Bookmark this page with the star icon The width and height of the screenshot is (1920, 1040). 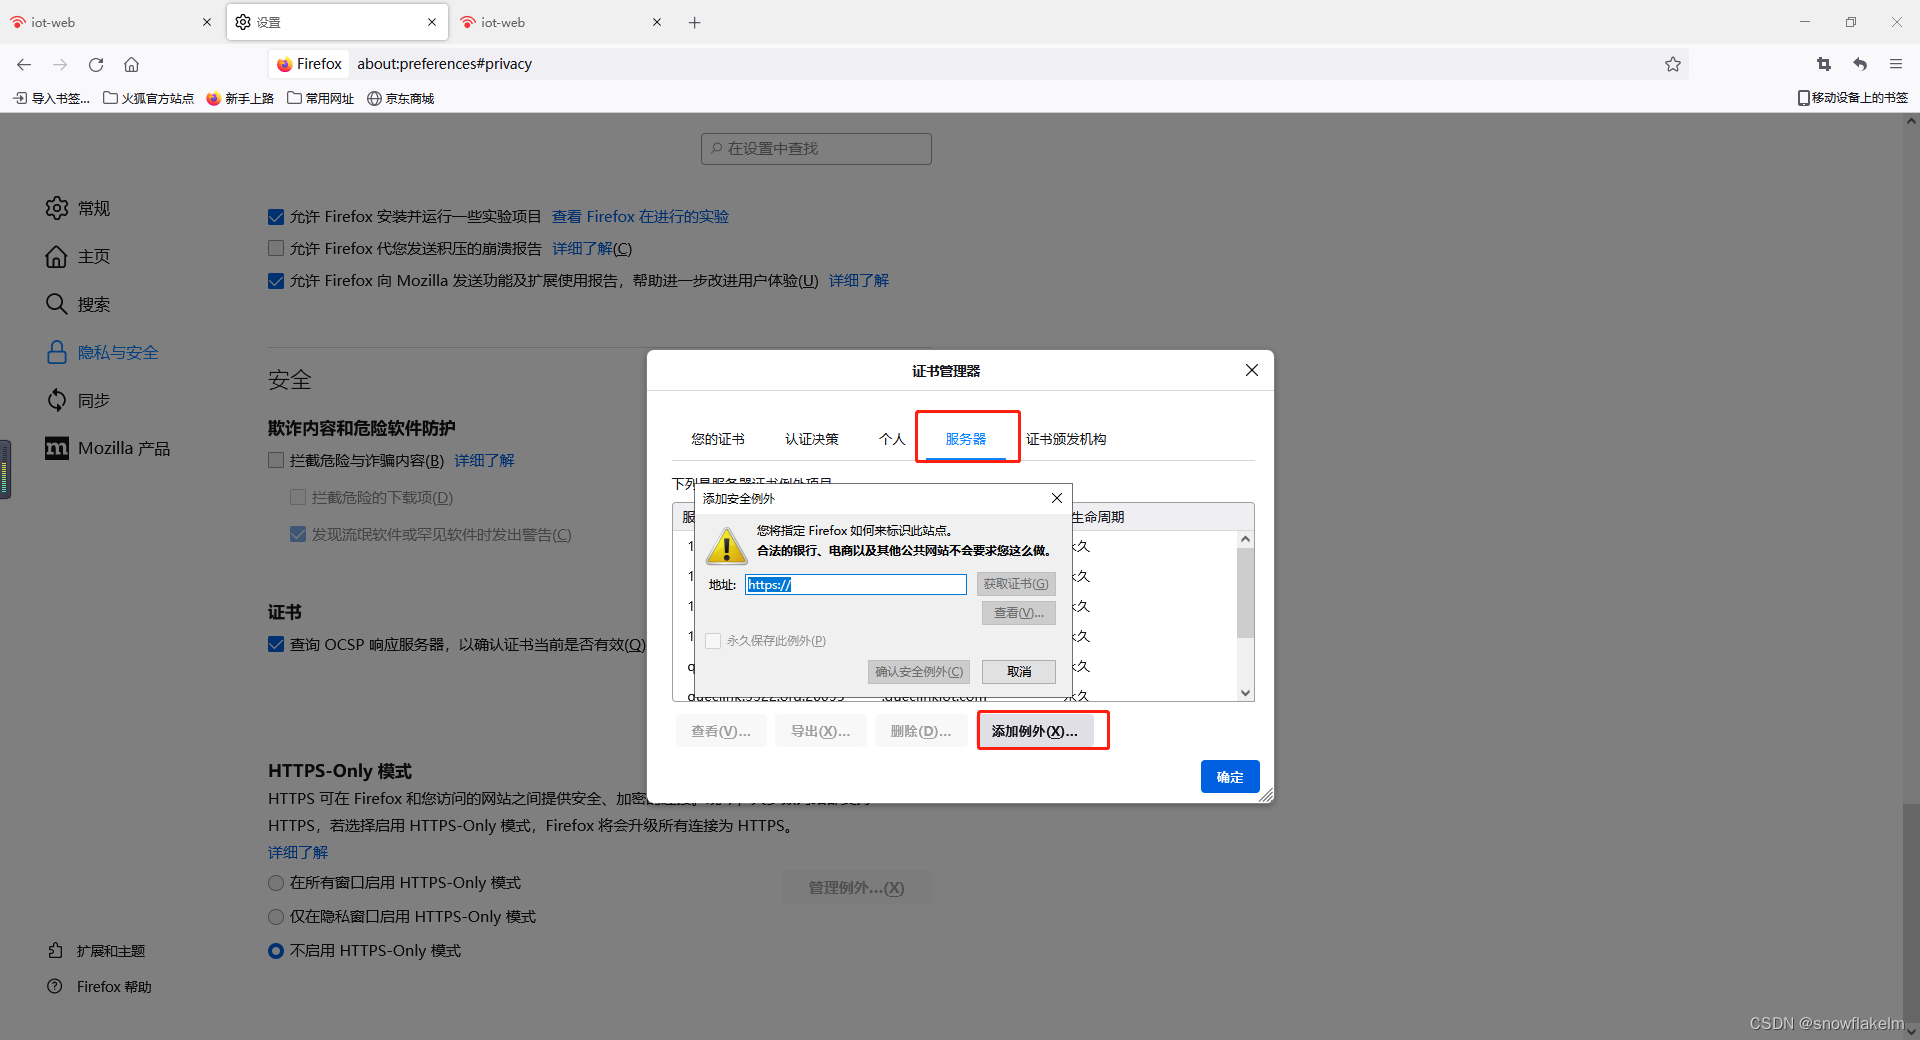pos(1673,64)
